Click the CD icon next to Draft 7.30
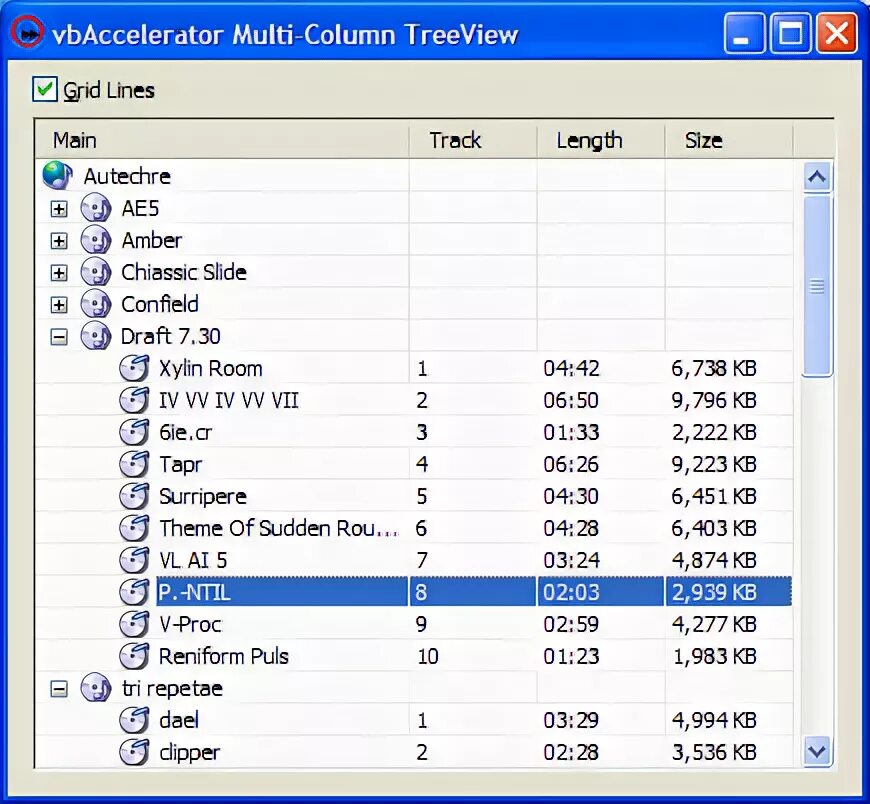The image size is (870, 804). tap(96, 336)
